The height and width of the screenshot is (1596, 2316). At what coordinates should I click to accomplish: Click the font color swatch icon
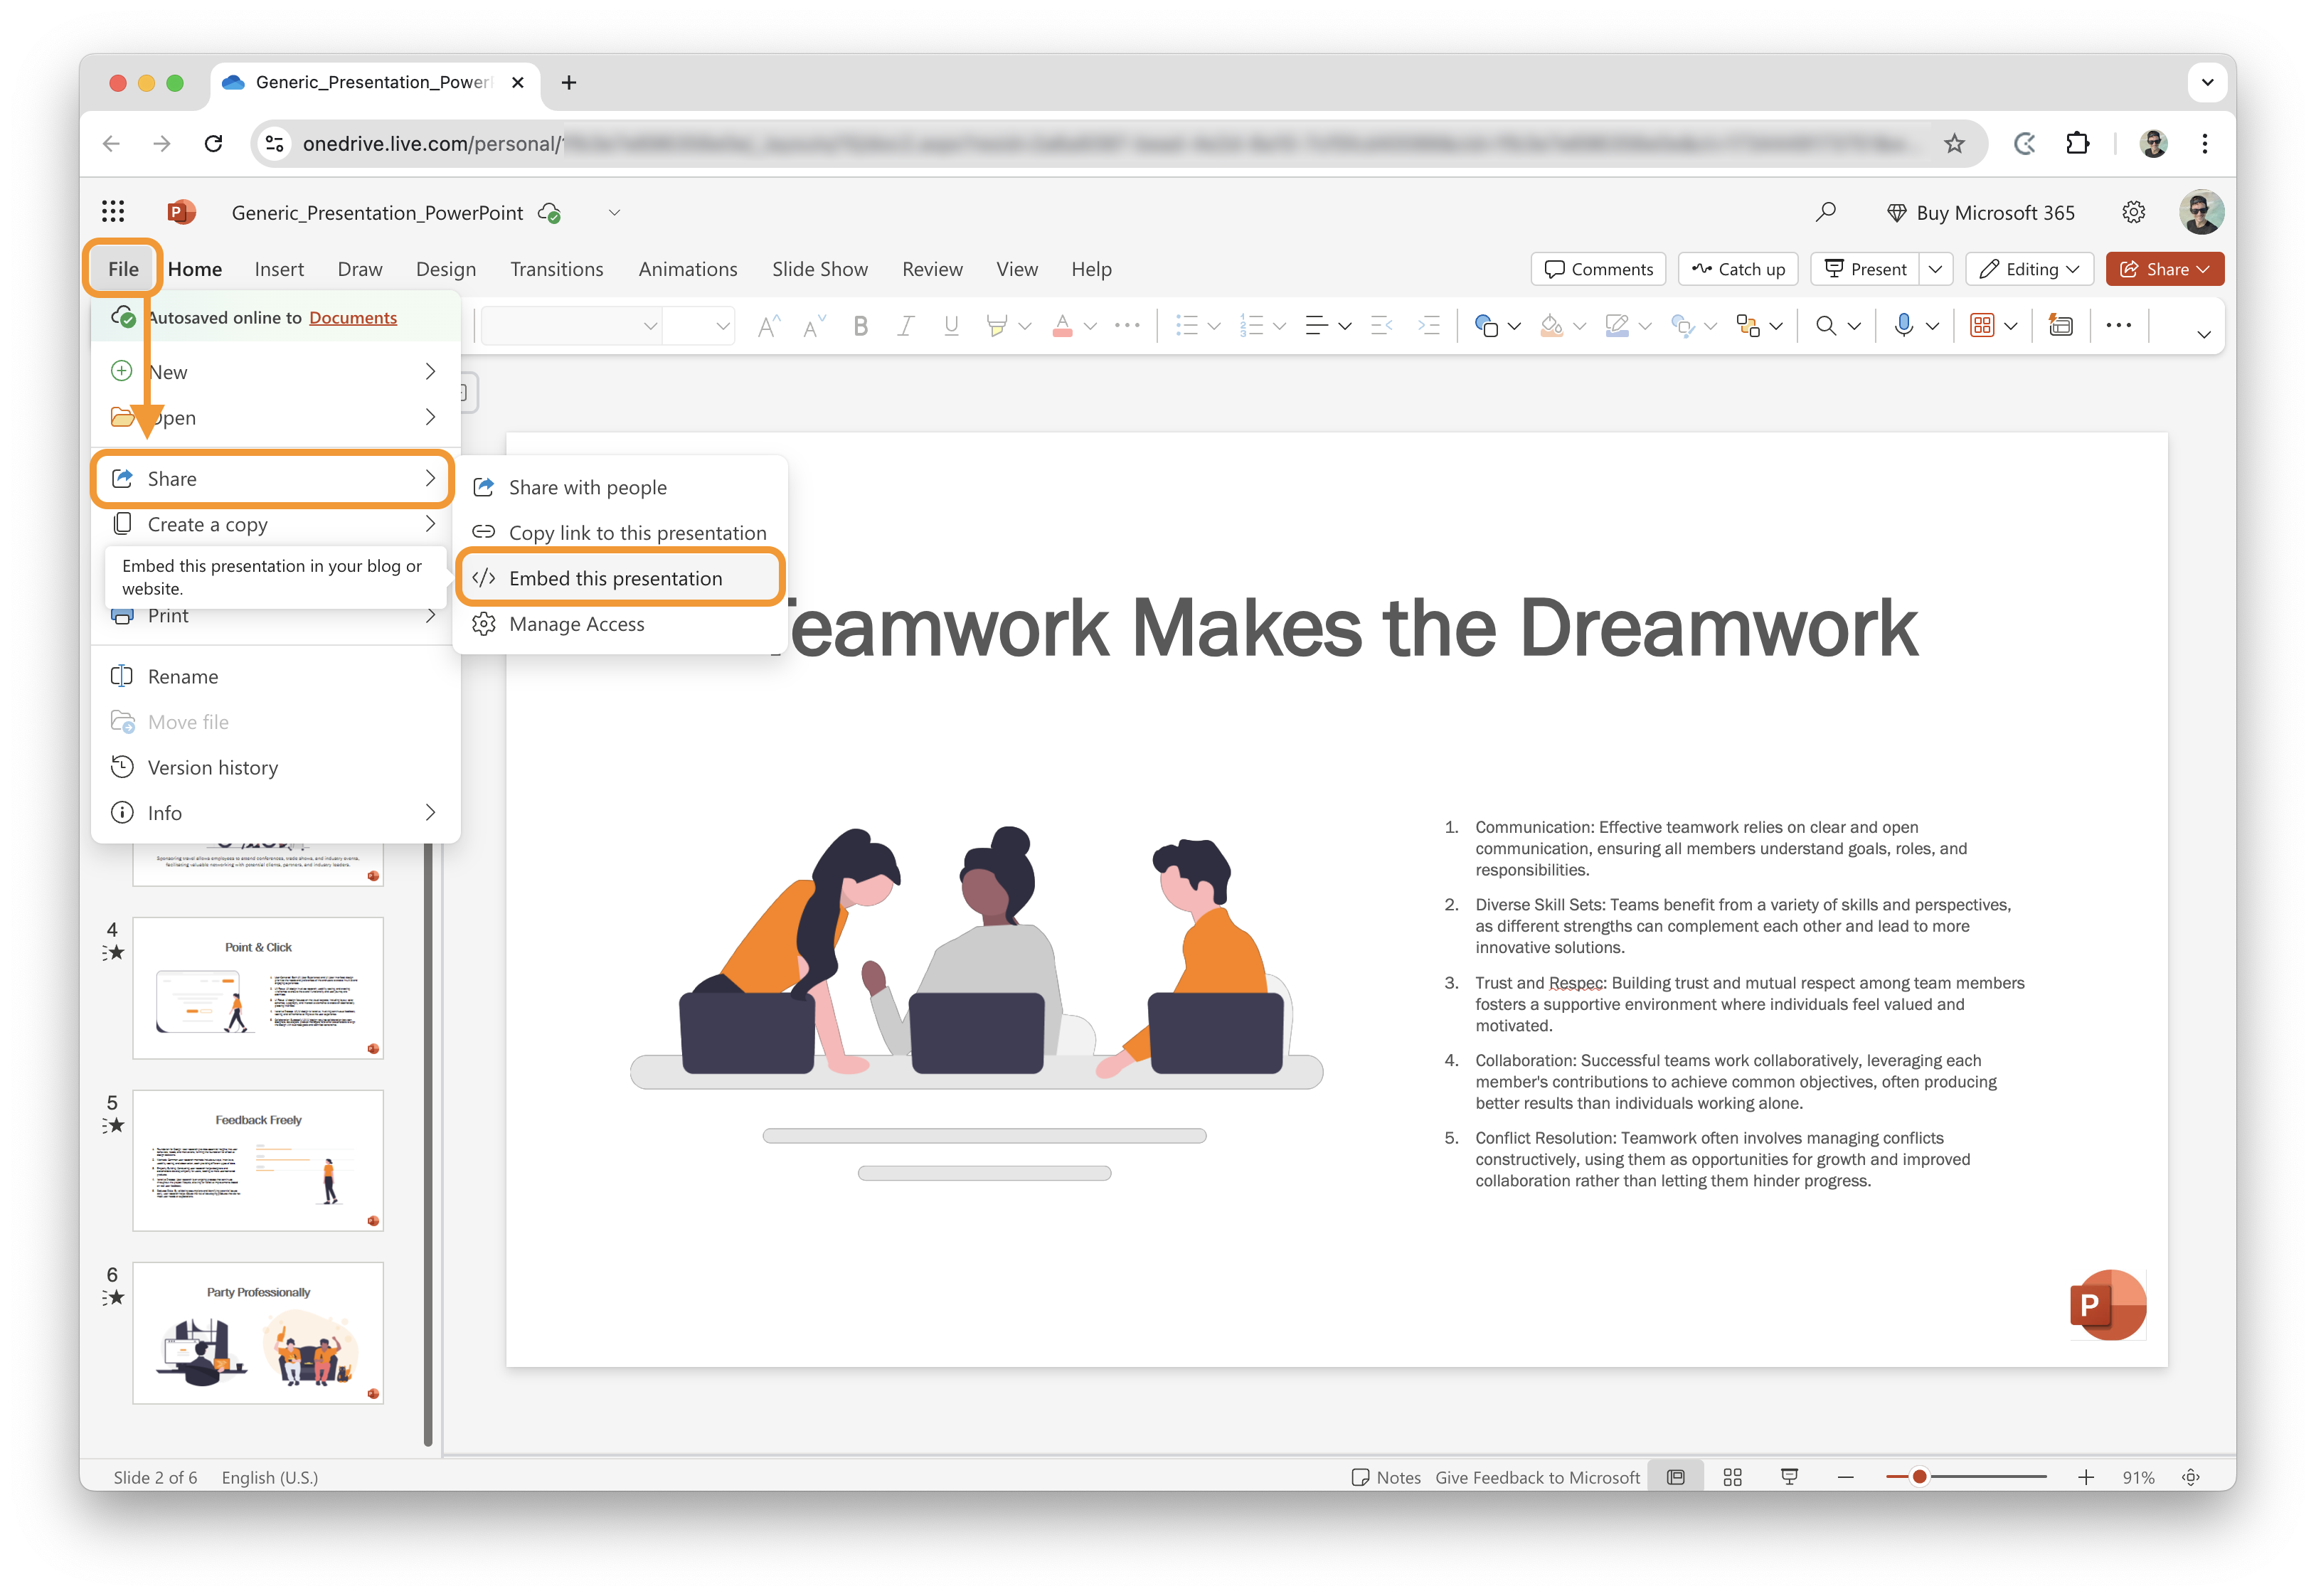pos(1062,326)
